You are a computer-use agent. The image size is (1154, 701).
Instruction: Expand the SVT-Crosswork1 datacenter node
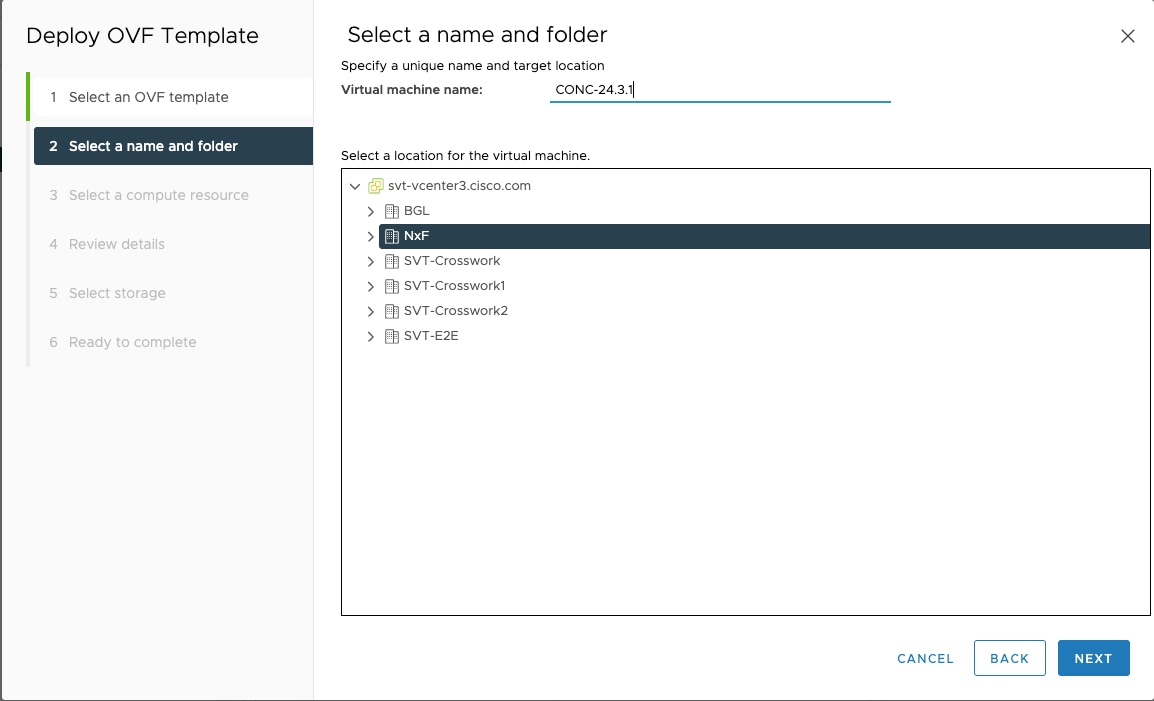click(x=371, y=286)
